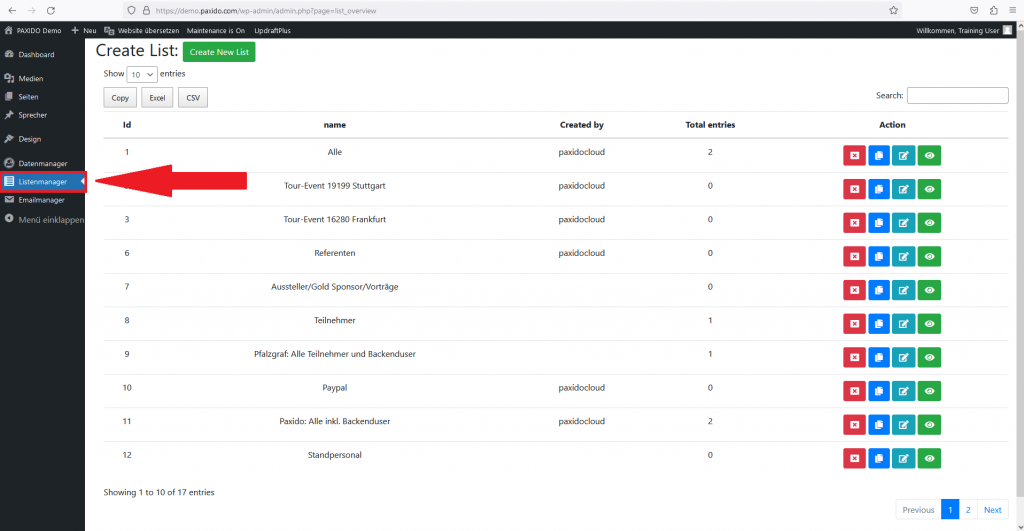The width and height of the screenshot is (1024, 531).
Task: View the 'Alle' list with eye icon
Action: click(929, 155)
